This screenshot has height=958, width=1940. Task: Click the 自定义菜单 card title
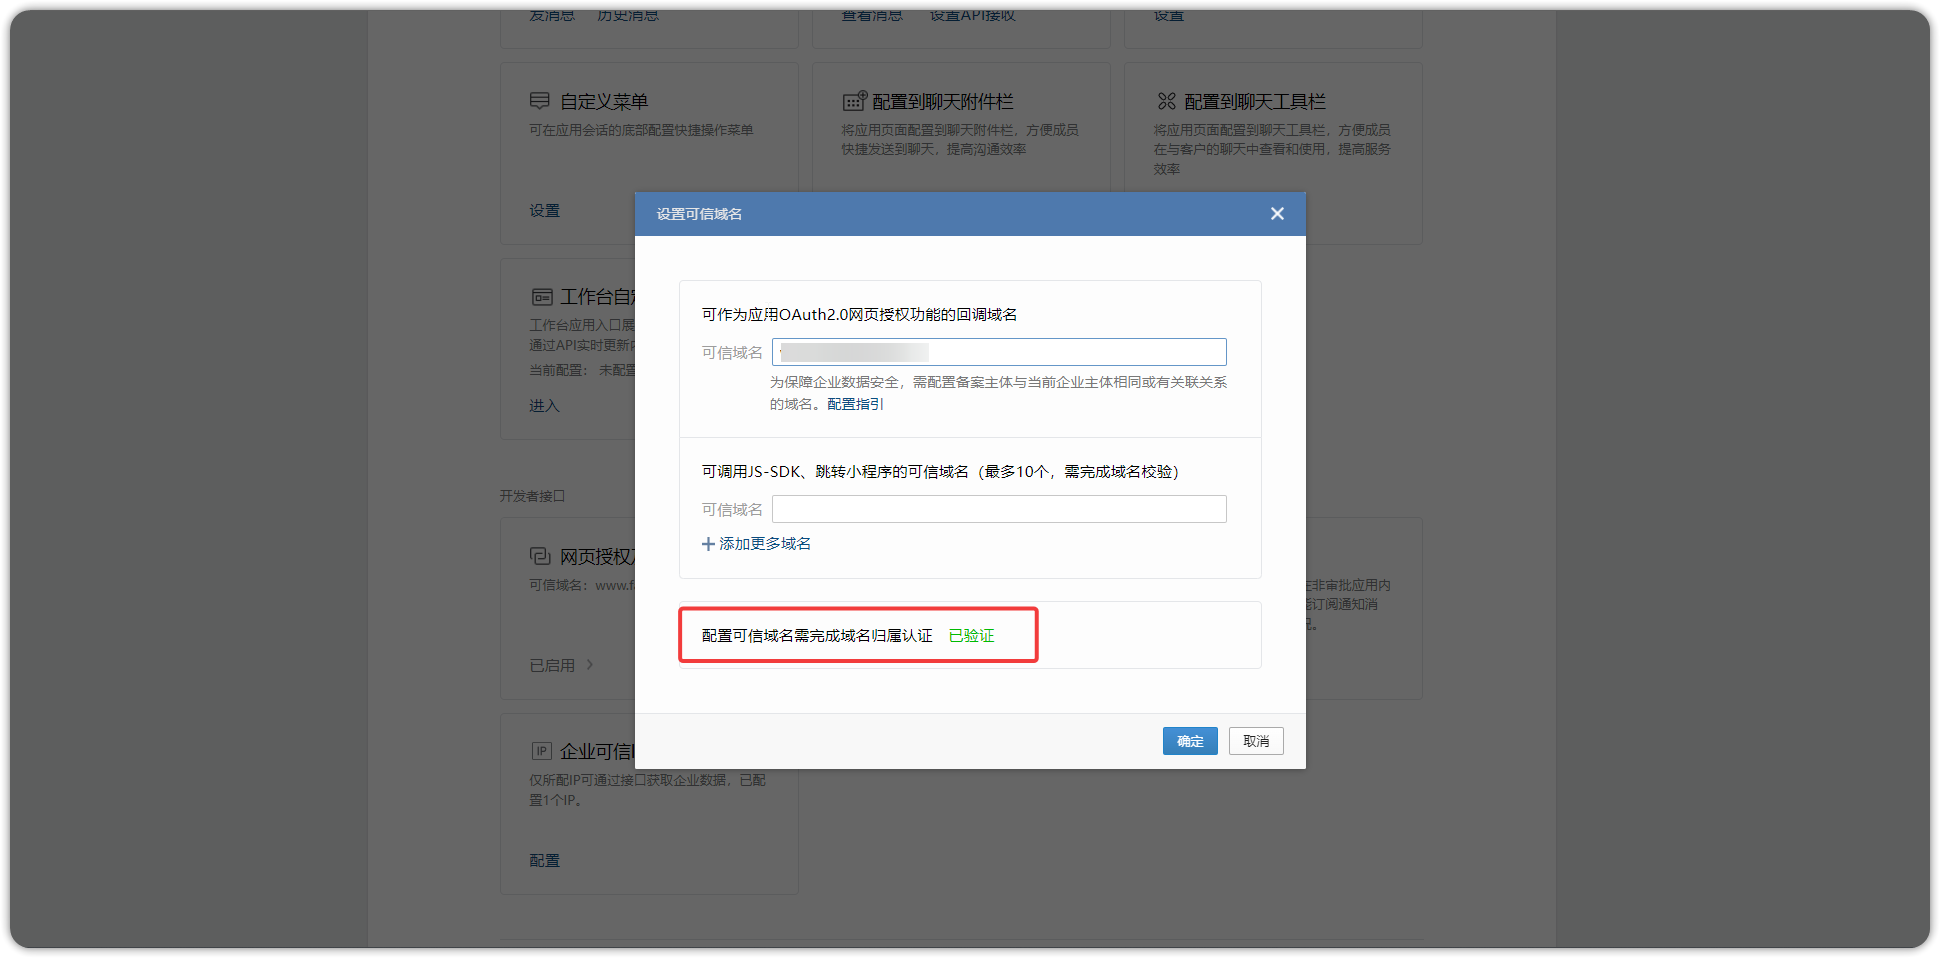click(604, 101)
